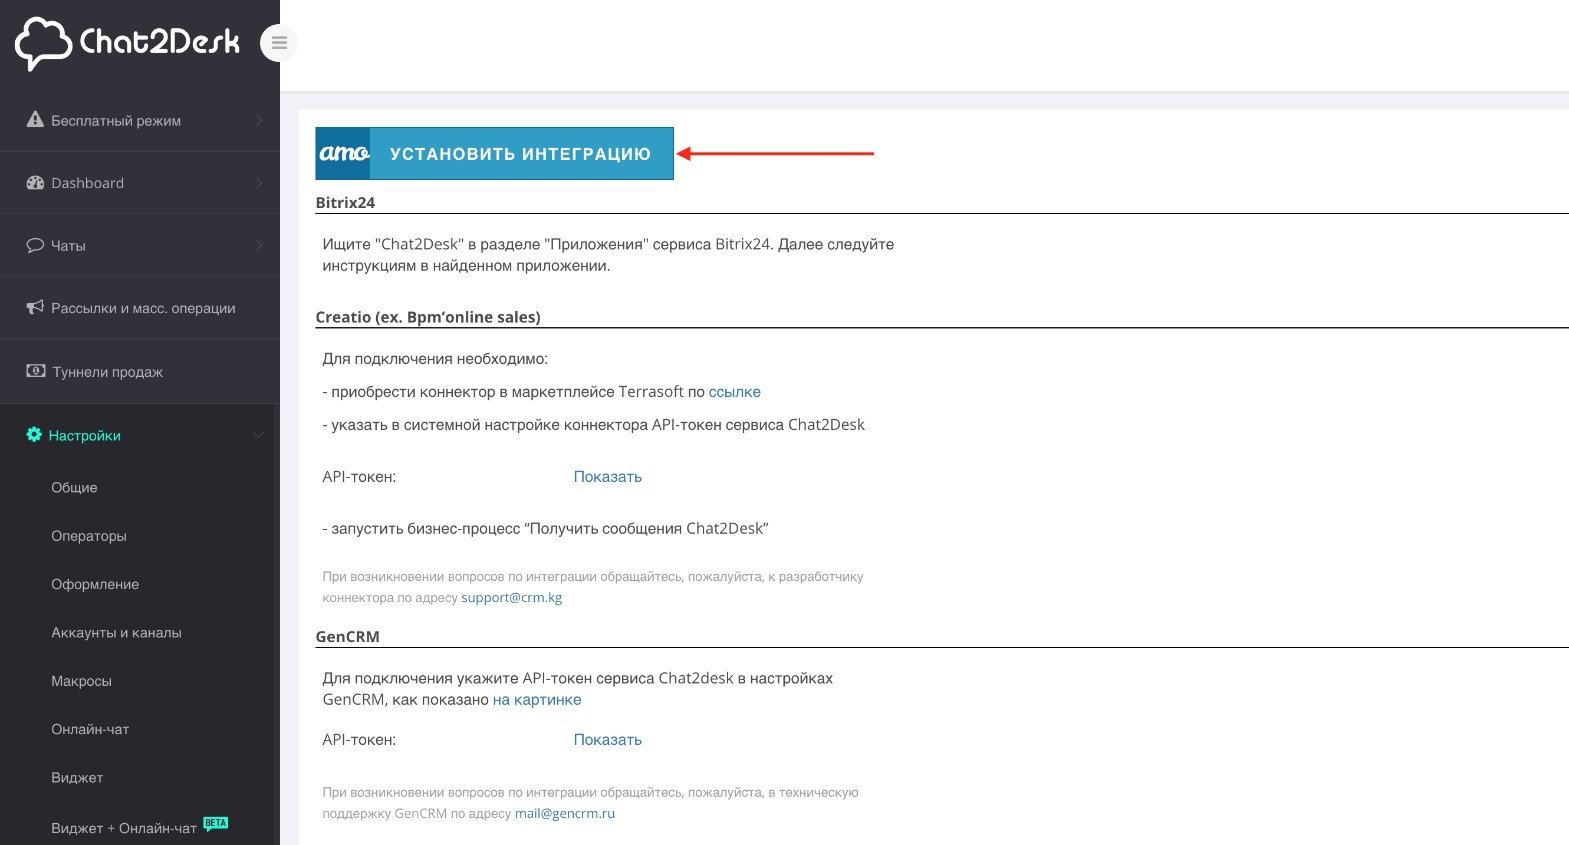Collapse the Настройки section chevron

258,435
